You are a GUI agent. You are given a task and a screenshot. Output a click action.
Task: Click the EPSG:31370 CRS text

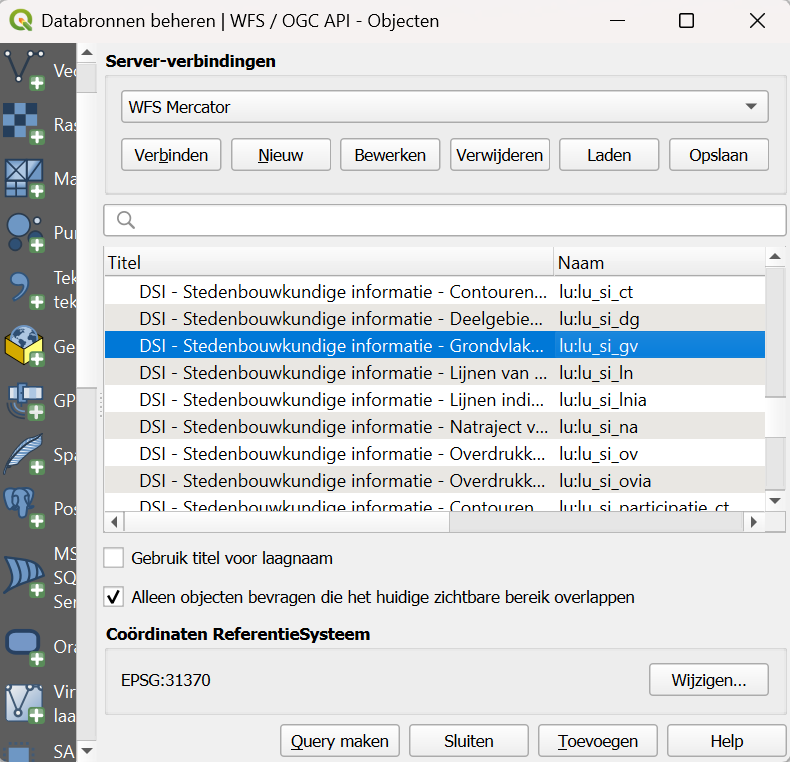click(166, 680)
